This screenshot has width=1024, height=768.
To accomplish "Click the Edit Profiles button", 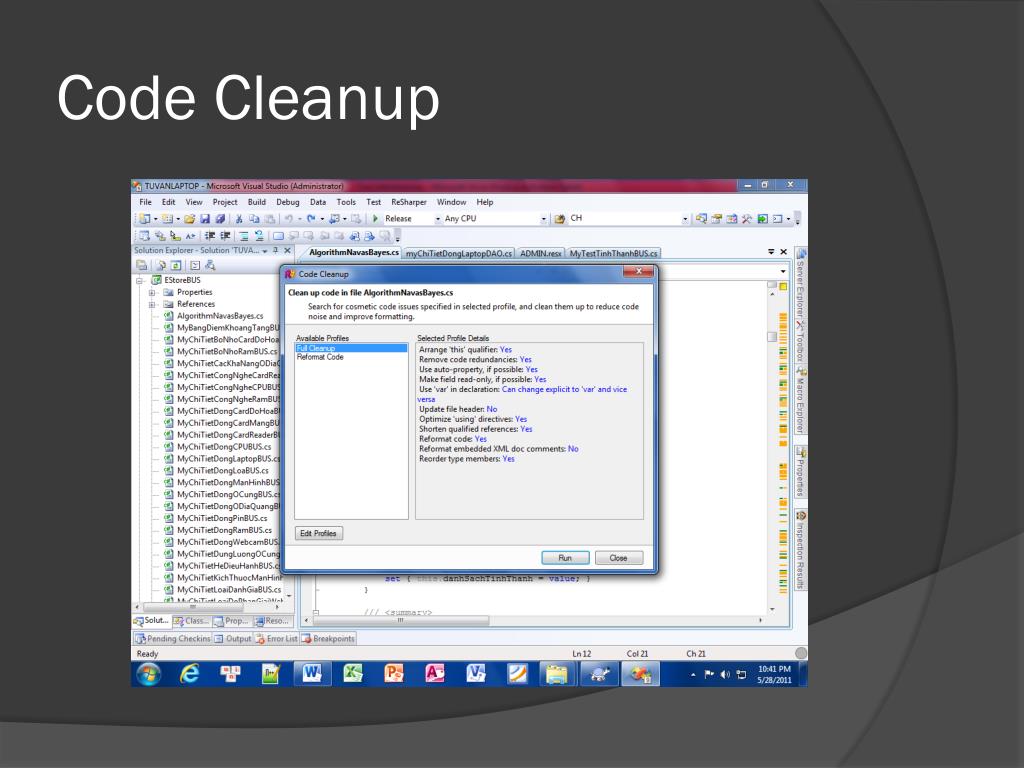I will click(319, 534).
